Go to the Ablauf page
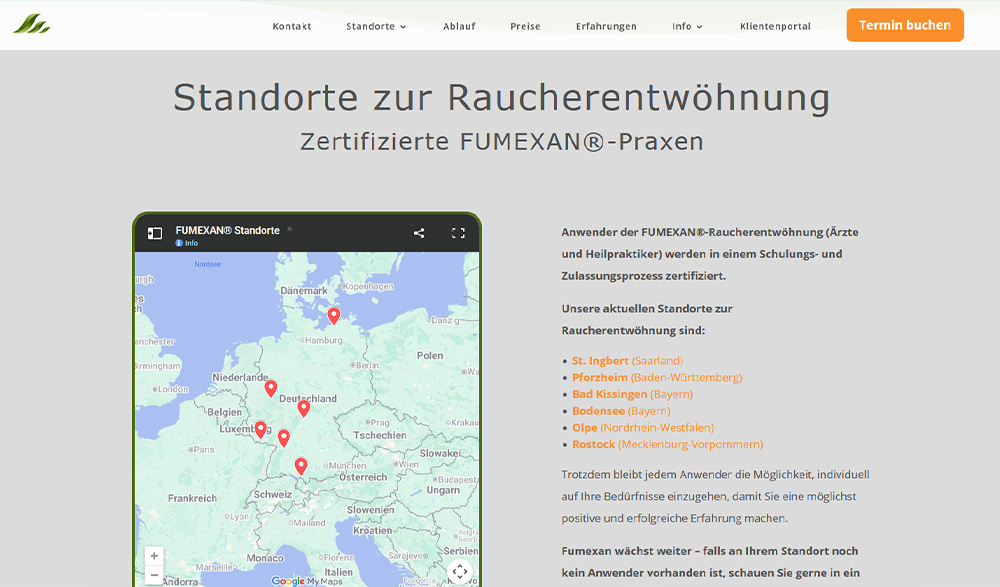The image size is (1000, 587). (459, 26)
